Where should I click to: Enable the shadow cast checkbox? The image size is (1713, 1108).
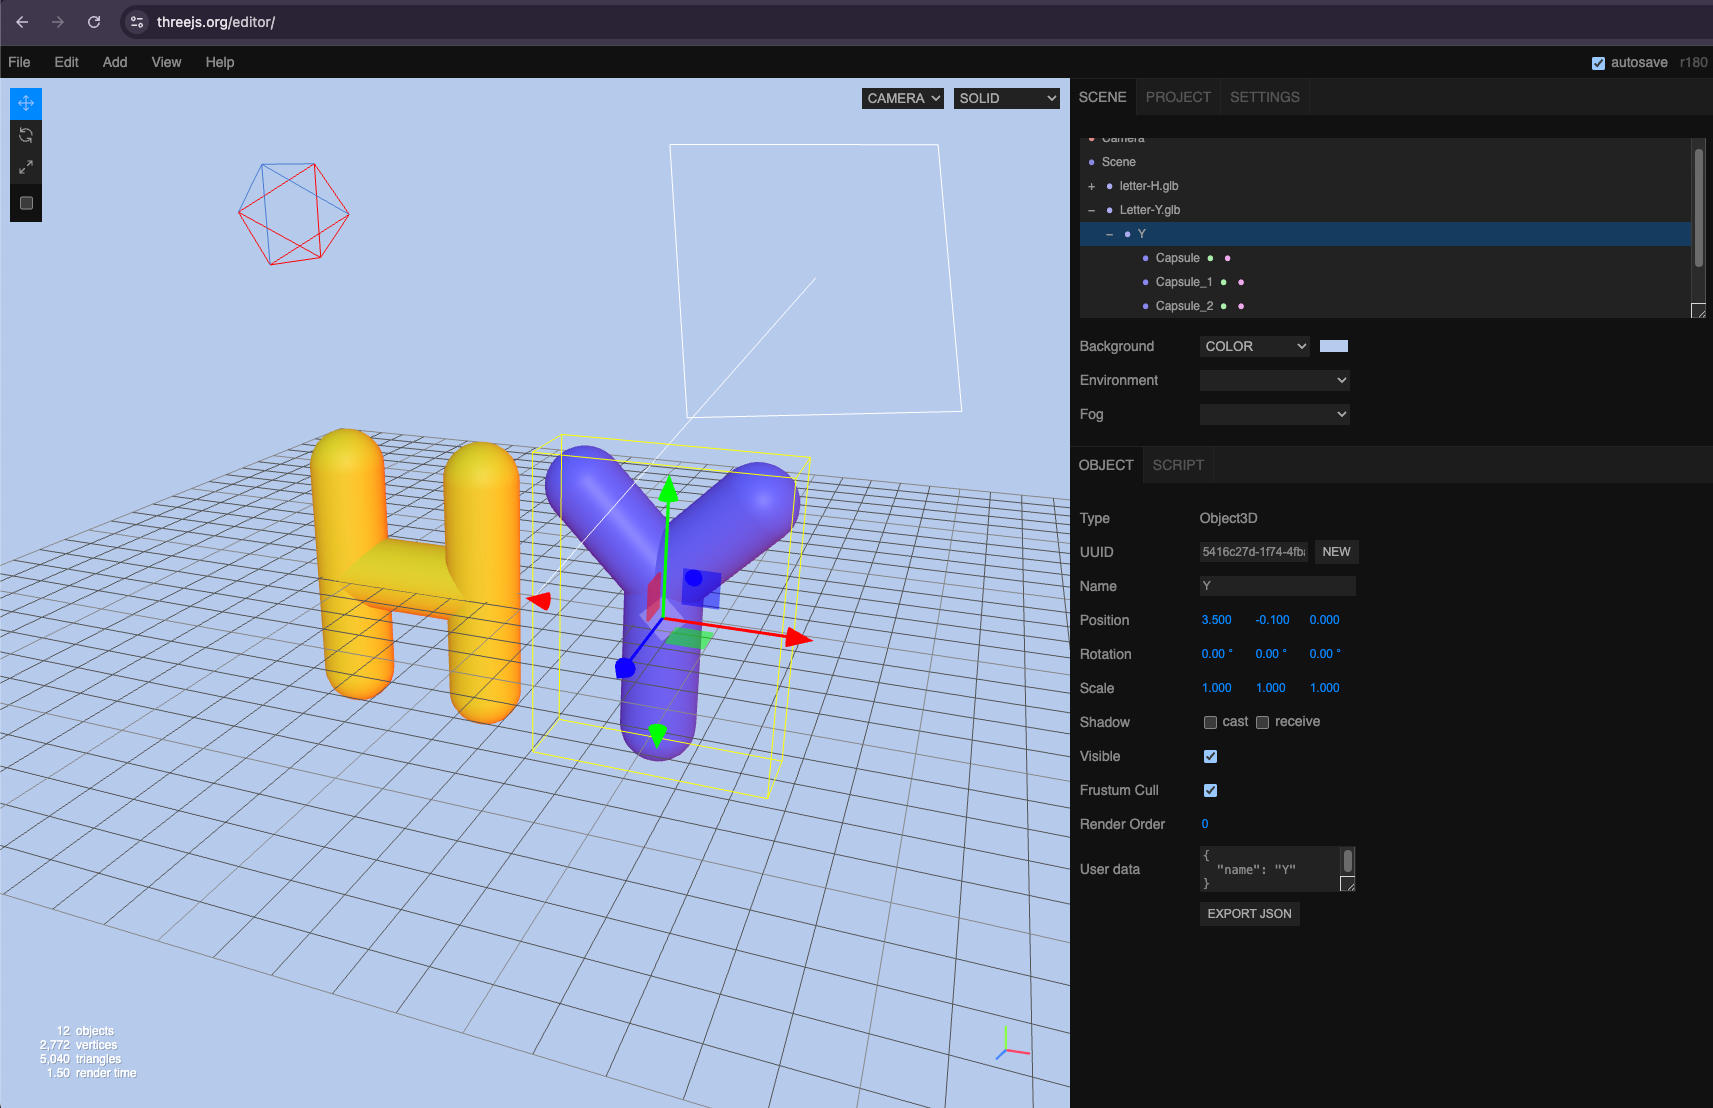(1210, 722)
